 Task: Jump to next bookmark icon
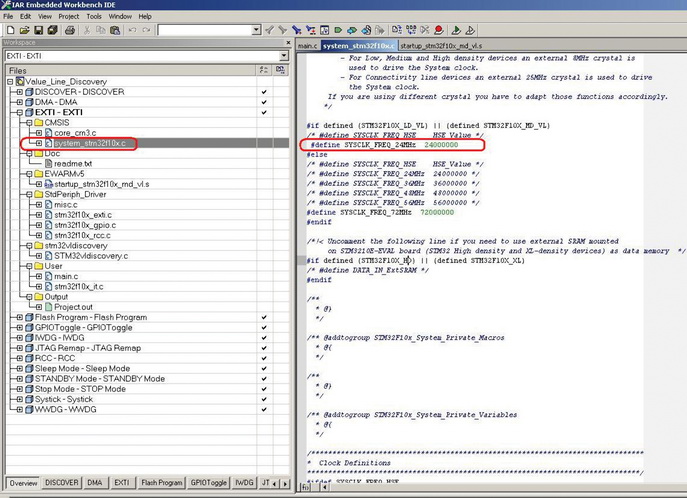(x=352, y=30)
